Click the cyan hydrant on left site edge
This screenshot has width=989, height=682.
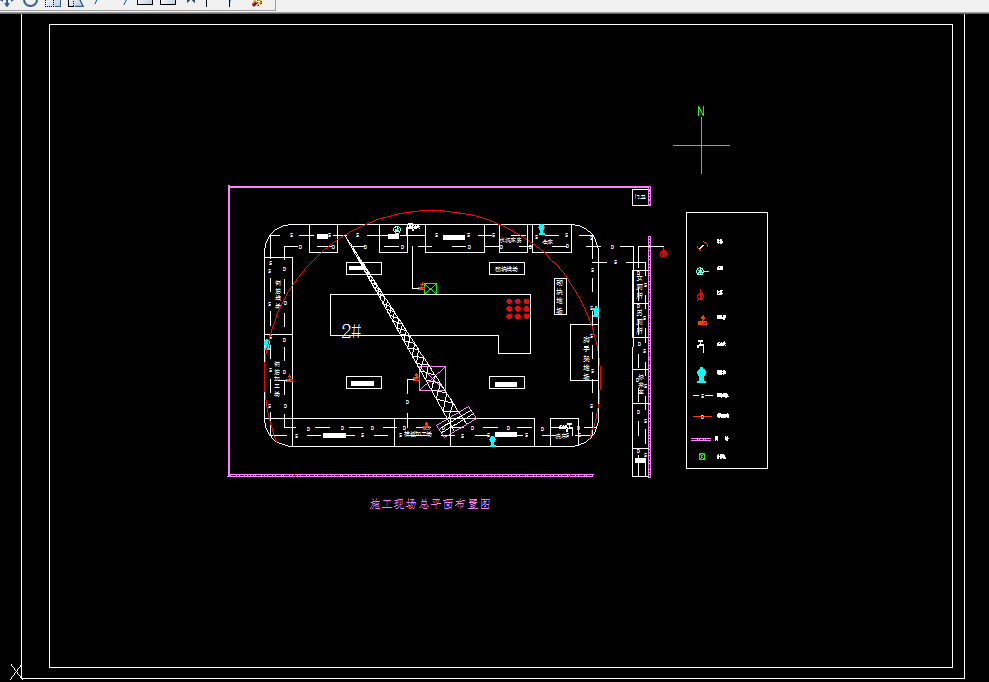pyautogui.click(x=267, y=344)
